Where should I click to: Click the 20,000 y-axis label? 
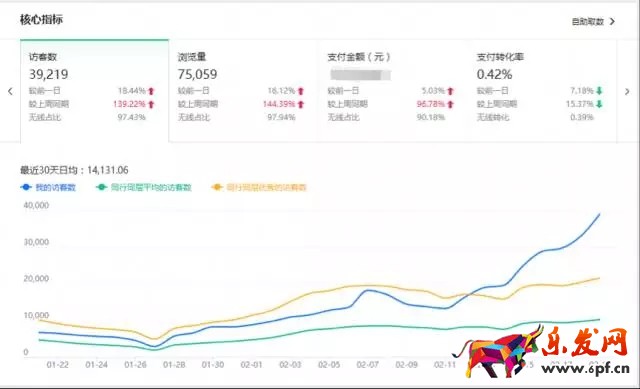click(36, 279)
